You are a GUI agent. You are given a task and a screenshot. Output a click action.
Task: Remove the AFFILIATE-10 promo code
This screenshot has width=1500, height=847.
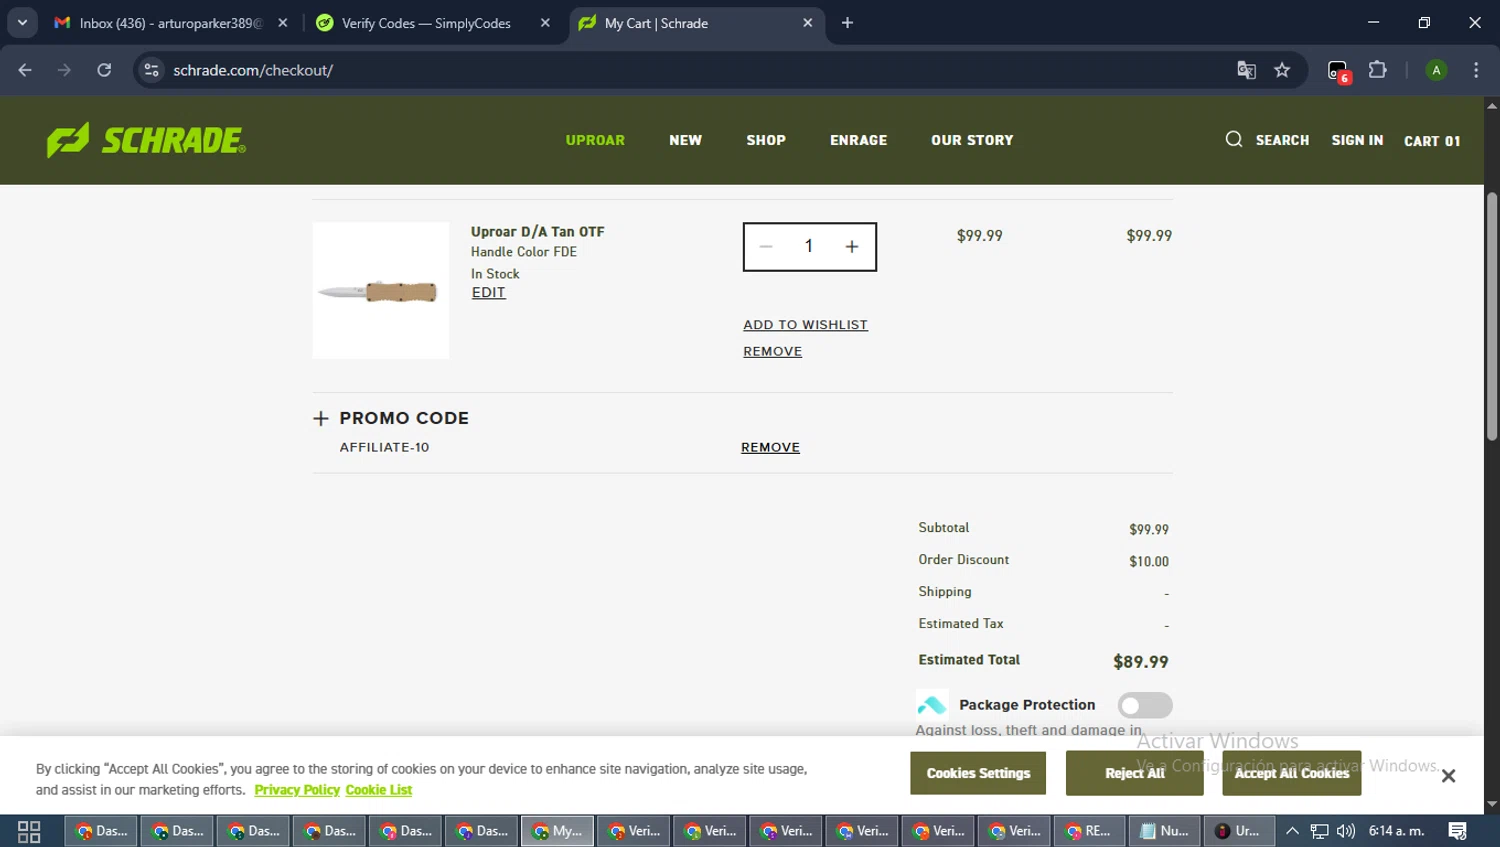[770, 448]
